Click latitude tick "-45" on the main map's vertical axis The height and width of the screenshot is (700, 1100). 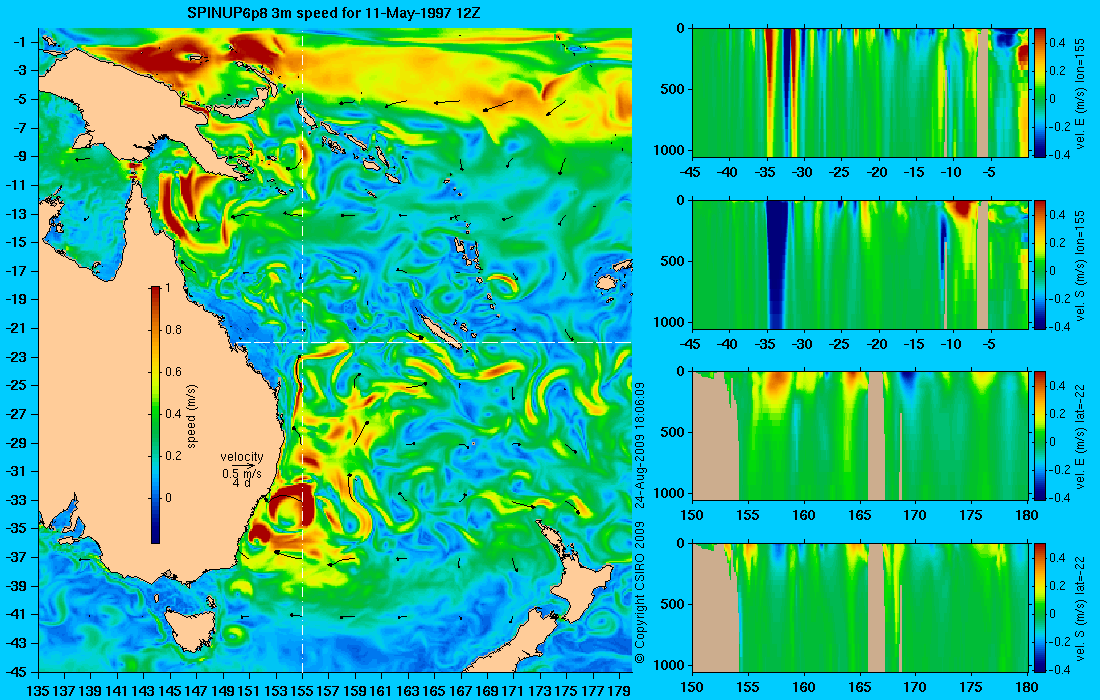[x=16, y=671]
